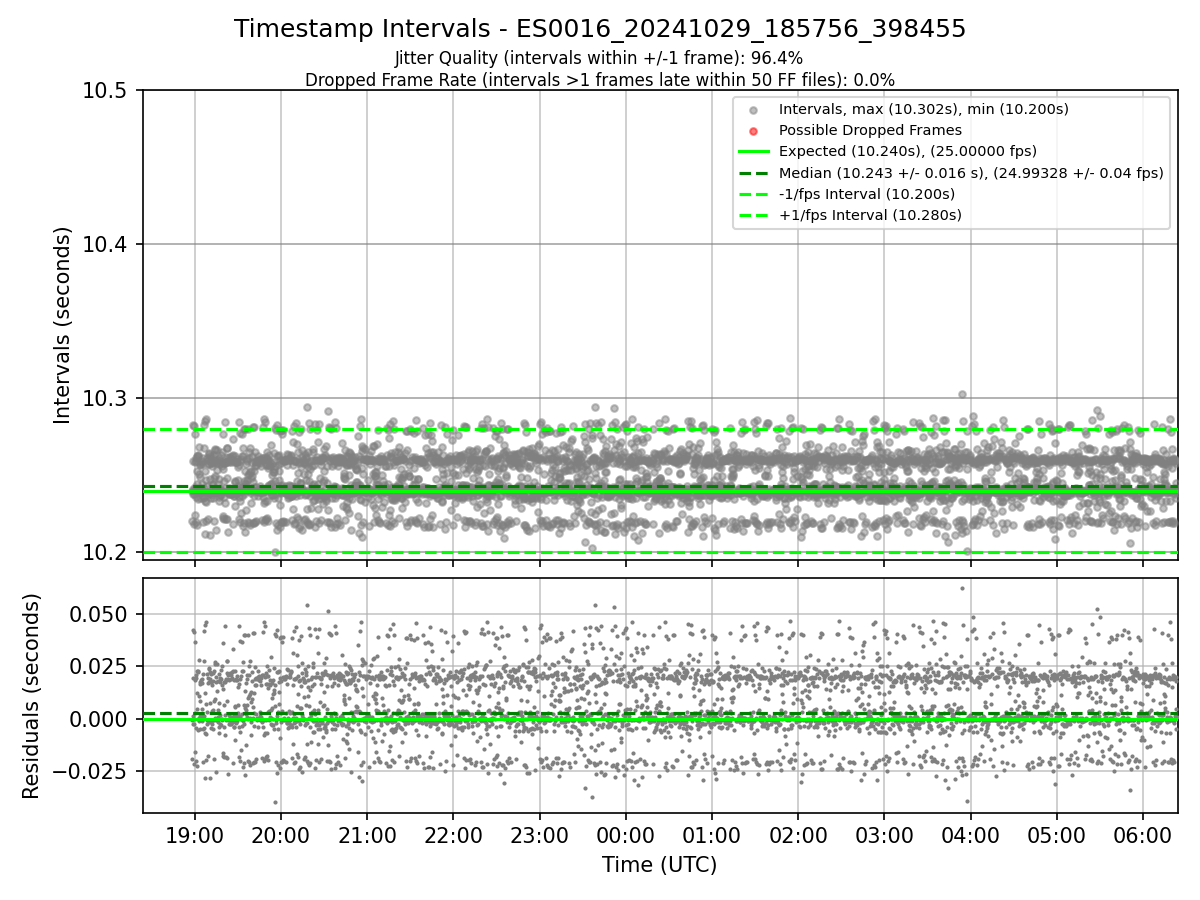Image resolution: width=1200 pixels, height=900 pixels.
Task: Select legend entry '+1/fps Interval (10.280s)'
Action: (x=870, y=214)
